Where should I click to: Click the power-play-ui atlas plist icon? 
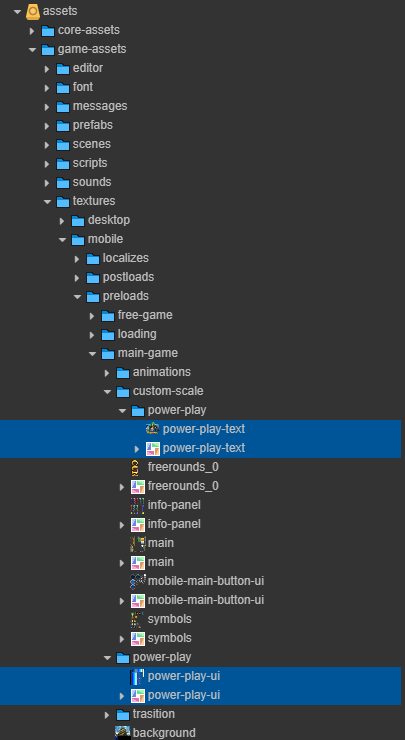tap(137, 696)
